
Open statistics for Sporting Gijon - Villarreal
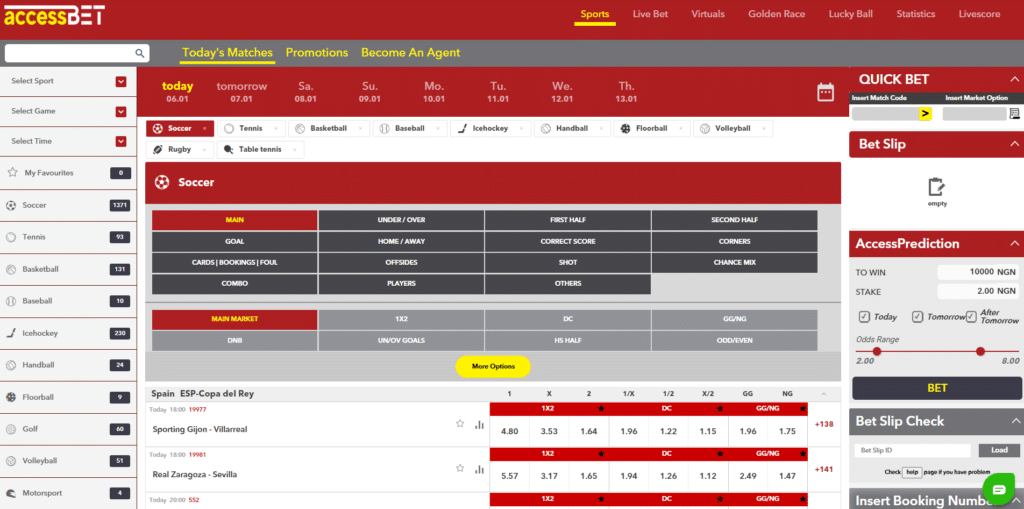tap(479, 425)
